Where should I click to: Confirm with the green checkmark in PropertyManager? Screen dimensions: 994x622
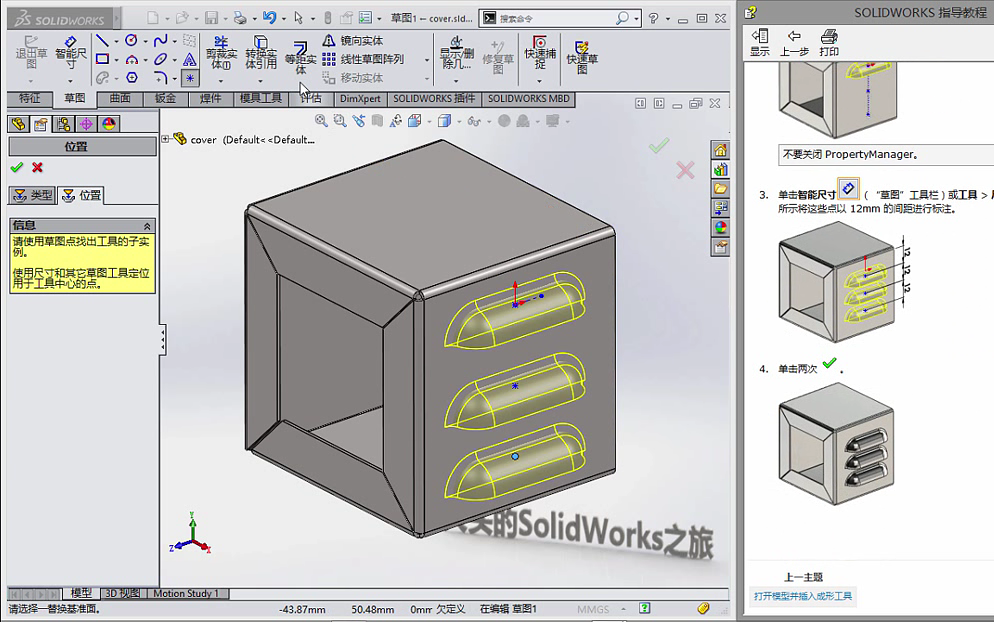tap(16, 166)
